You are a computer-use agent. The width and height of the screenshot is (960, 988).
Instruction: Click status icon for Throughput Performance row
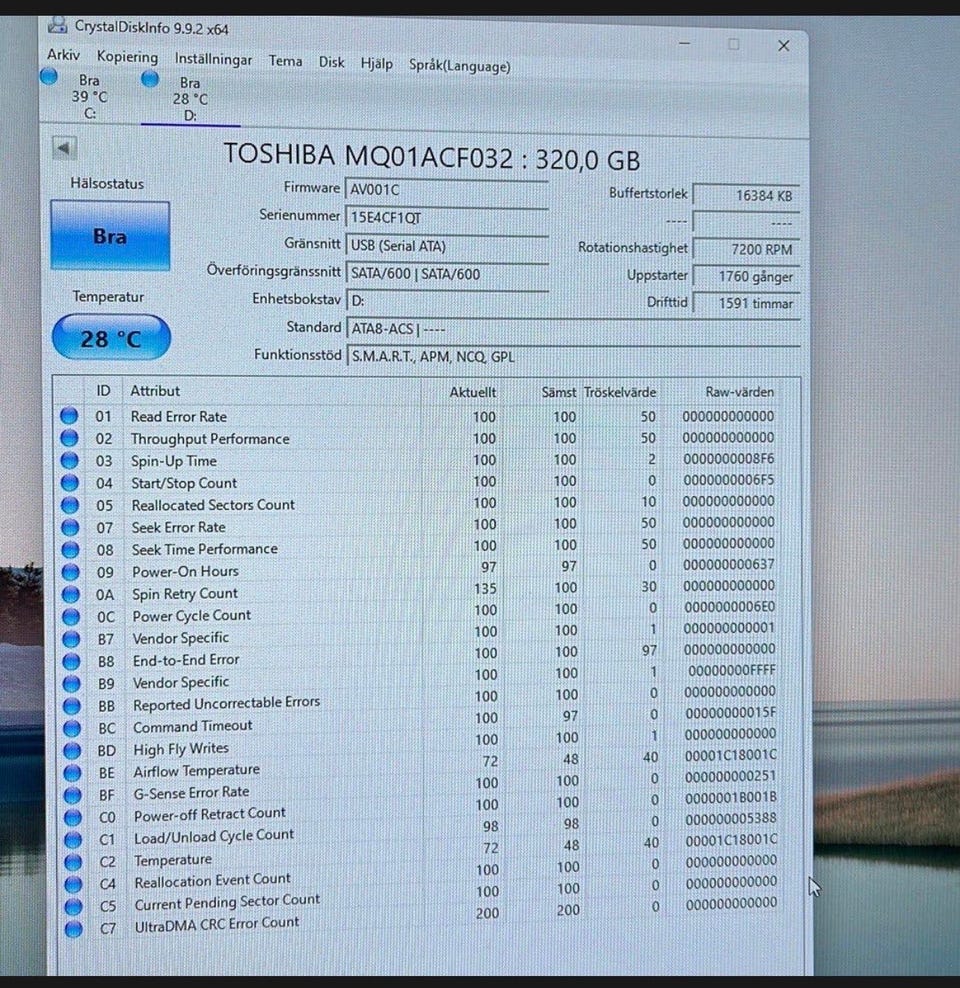(x=69, y=437)
